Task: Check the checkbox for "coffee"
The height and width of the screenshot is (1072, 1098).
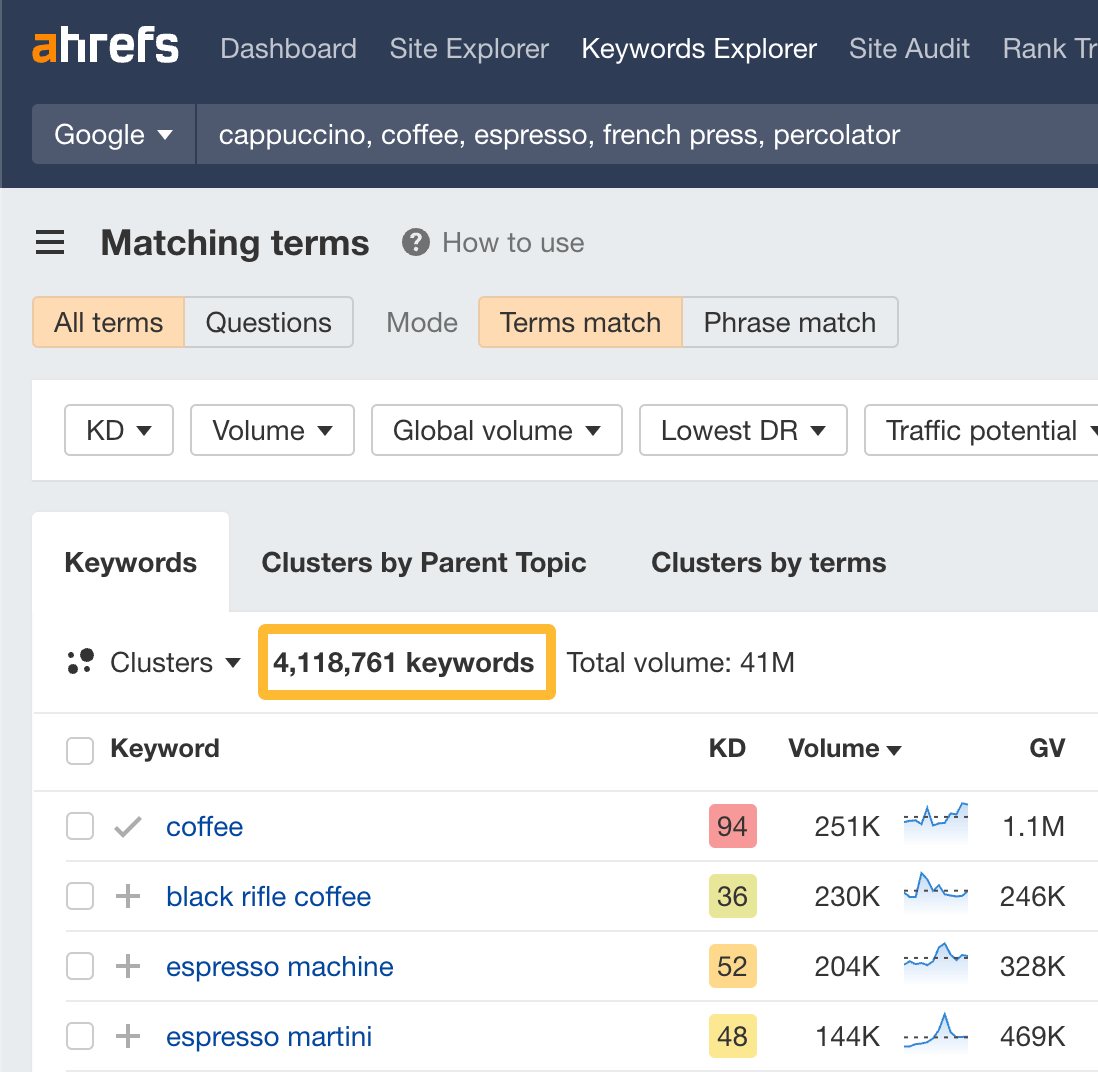Action: point(79,826)
